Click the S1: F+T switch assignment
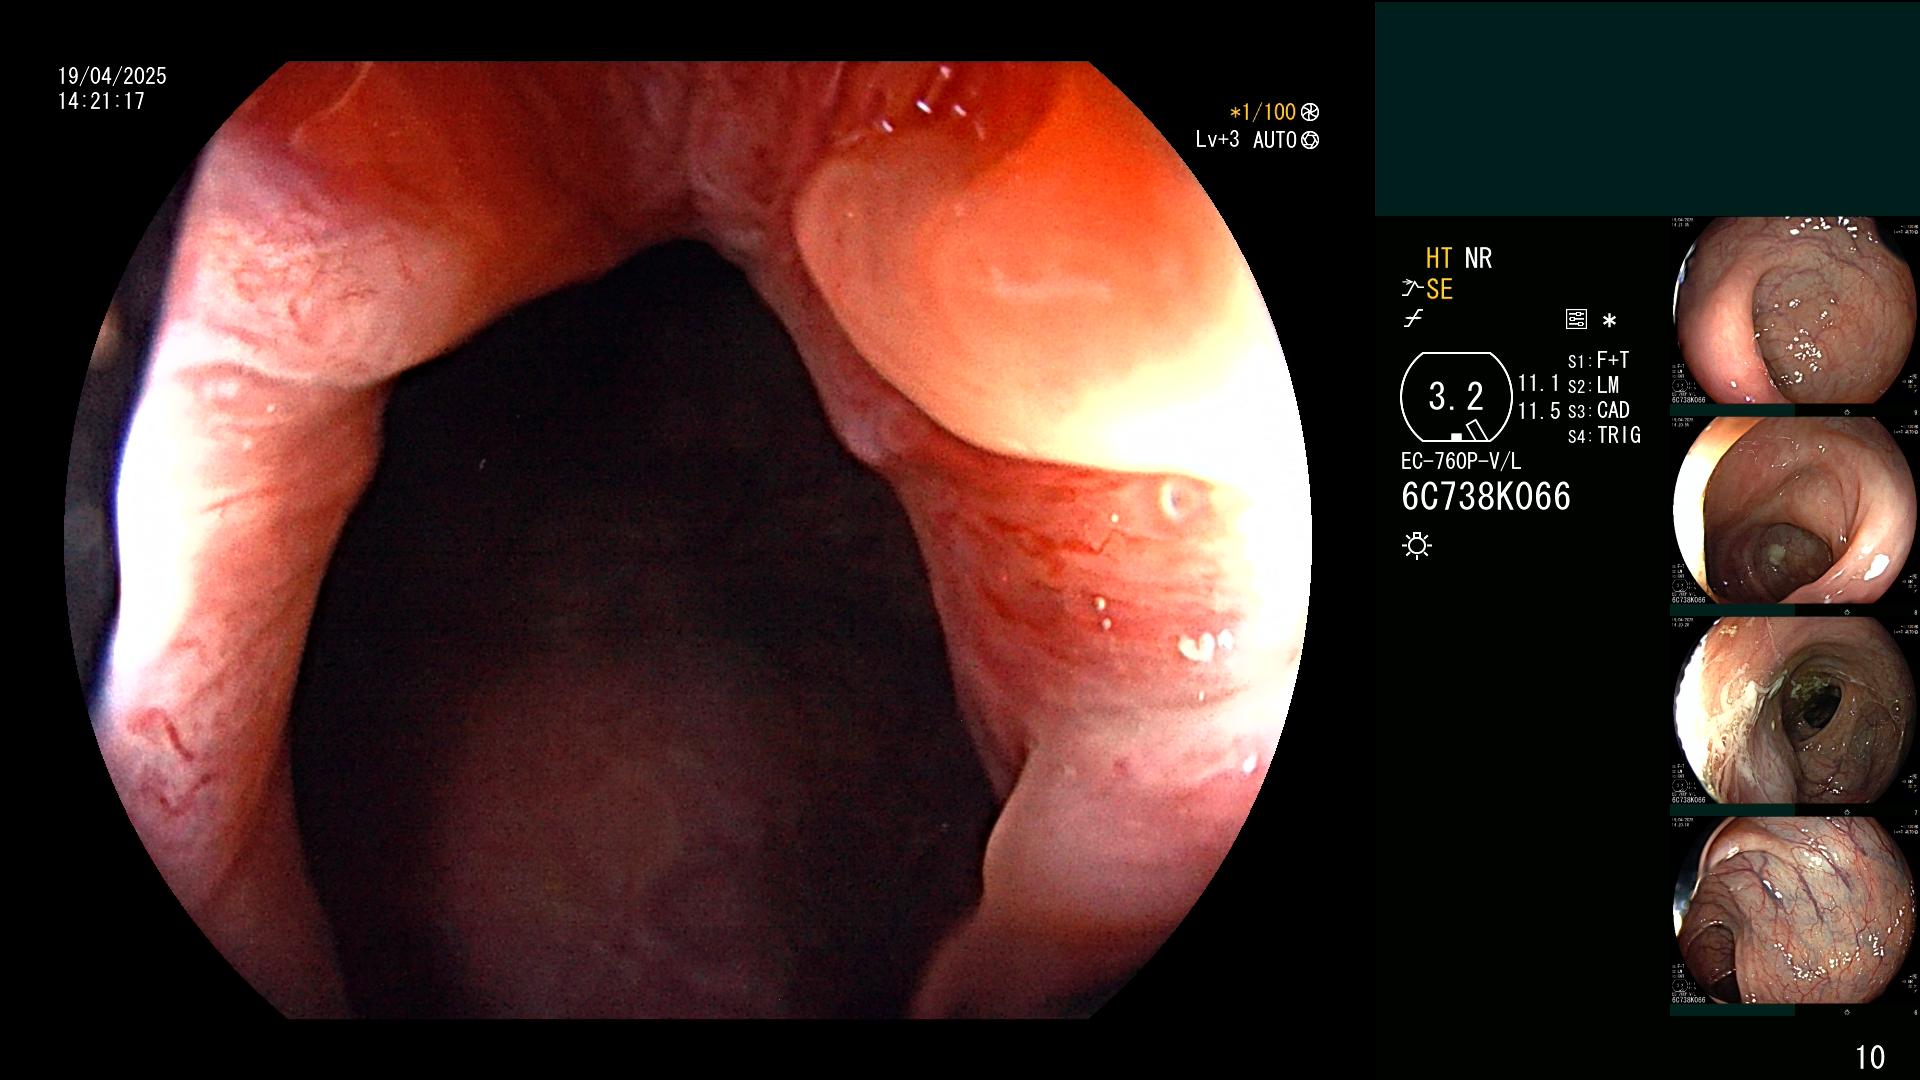The height and width of the screenshot is (1080, 1920). (x=1598, y=361)
